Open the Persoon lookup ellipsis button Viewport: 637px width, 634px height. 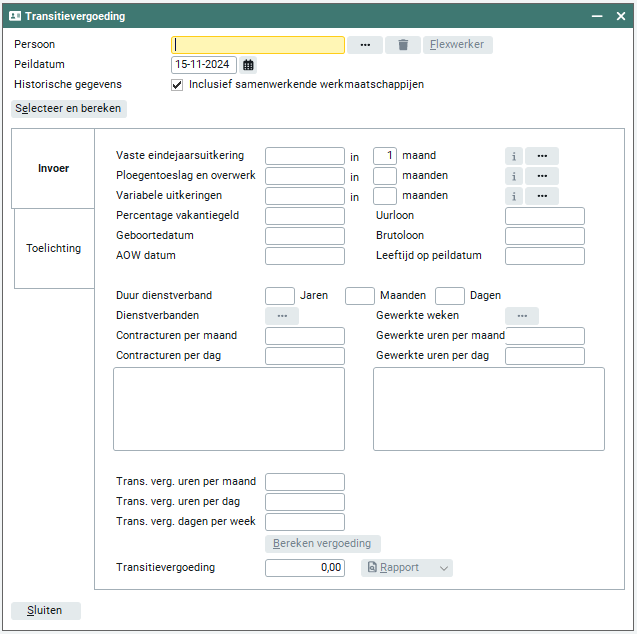tap(365, 45)
